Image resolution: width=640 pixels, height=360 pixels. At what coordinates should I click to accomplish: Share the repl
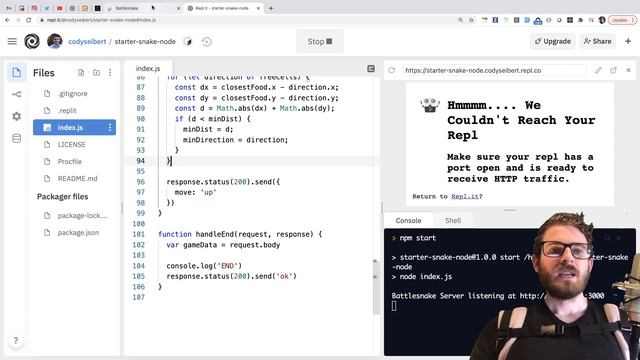597,41
